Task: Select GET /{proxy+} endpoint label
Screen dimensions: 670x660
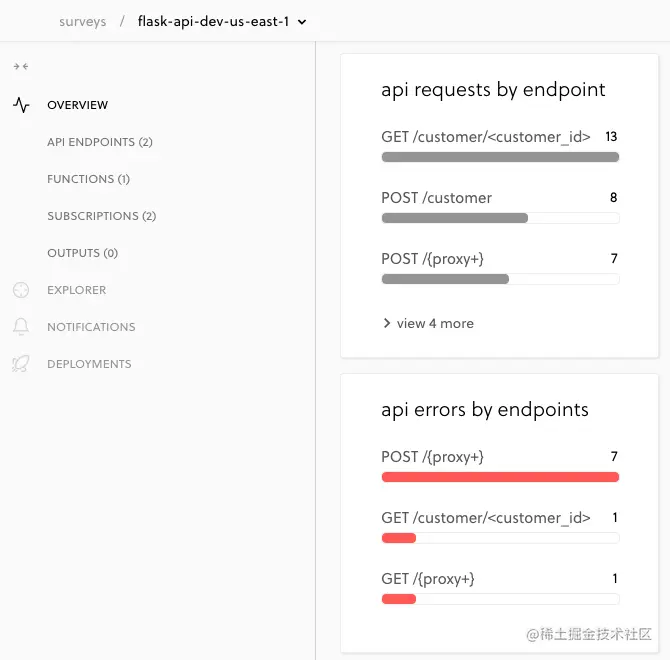Action: [x=428, y=579]
